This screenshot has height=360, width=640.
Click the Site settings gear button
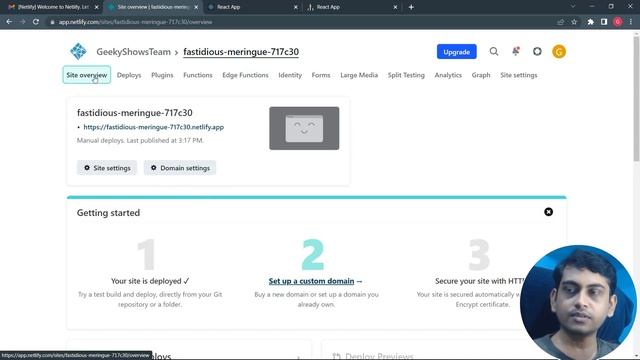107,168
